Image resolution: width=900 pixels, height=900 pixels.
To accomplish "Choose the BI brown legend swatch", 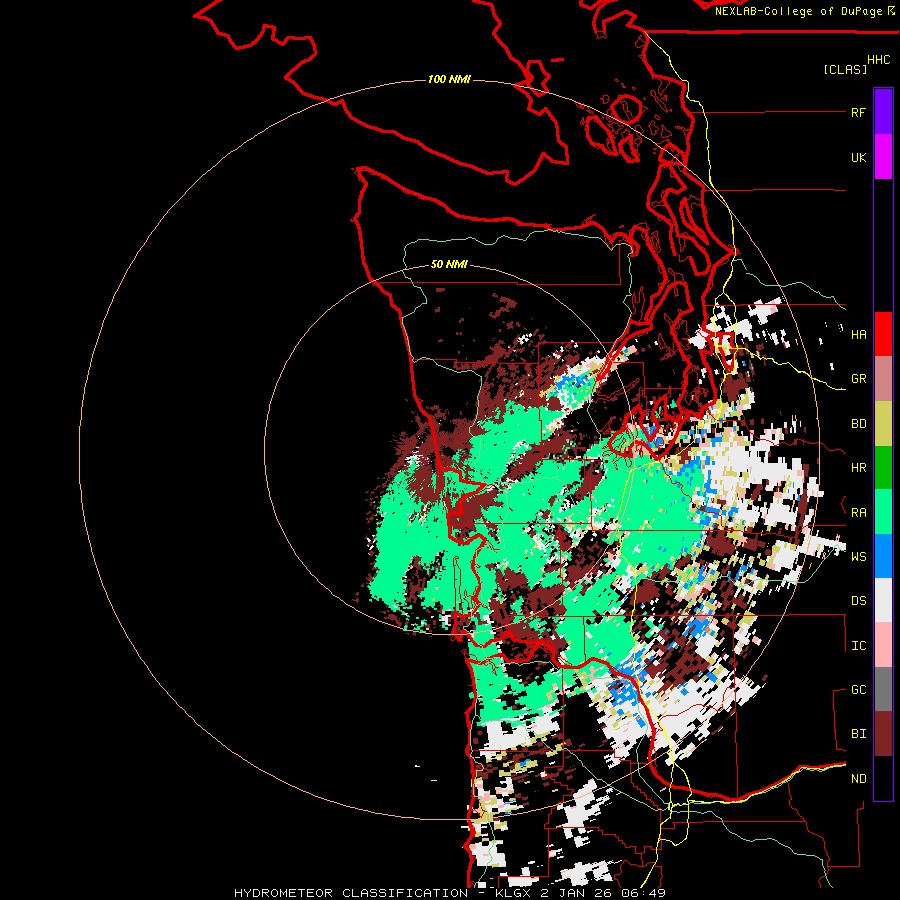I will pos(883,734).
